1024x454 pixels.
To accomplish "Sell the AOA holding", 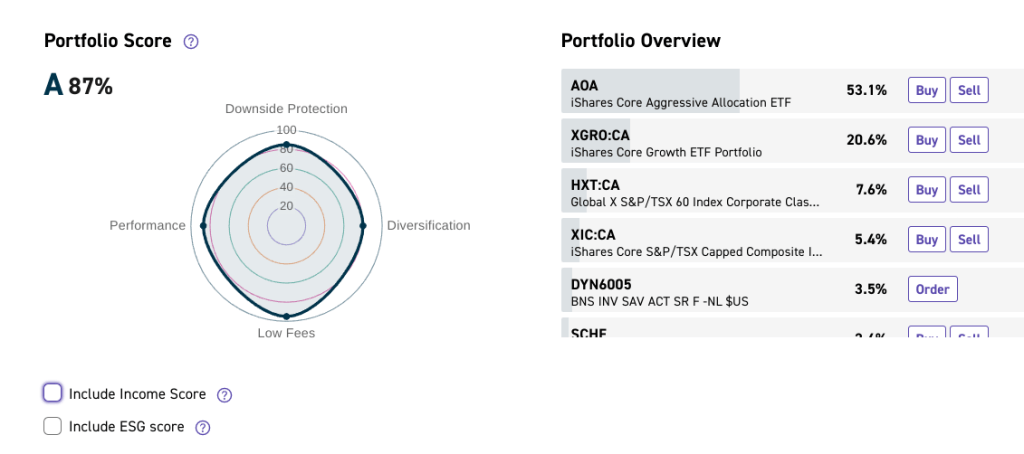I will 969,90.
